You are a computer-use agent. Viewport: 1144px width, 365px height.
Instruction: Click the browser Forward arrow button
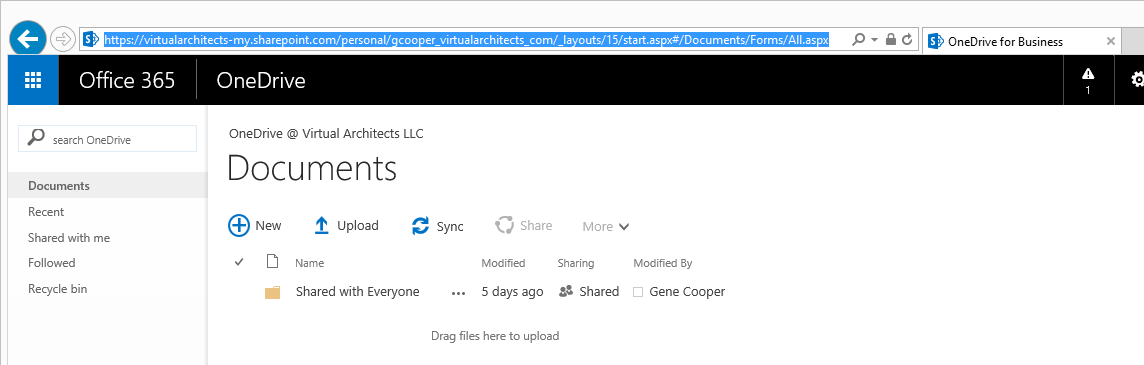63,39
